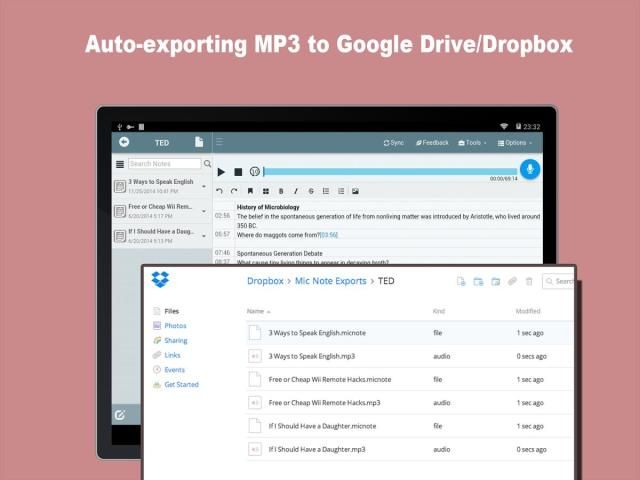Image resolution: width=640 pixels, height=480 pixels.
Task: Select Sharing in the Dropbox sidebar
Action: click(x=176, y=341)
